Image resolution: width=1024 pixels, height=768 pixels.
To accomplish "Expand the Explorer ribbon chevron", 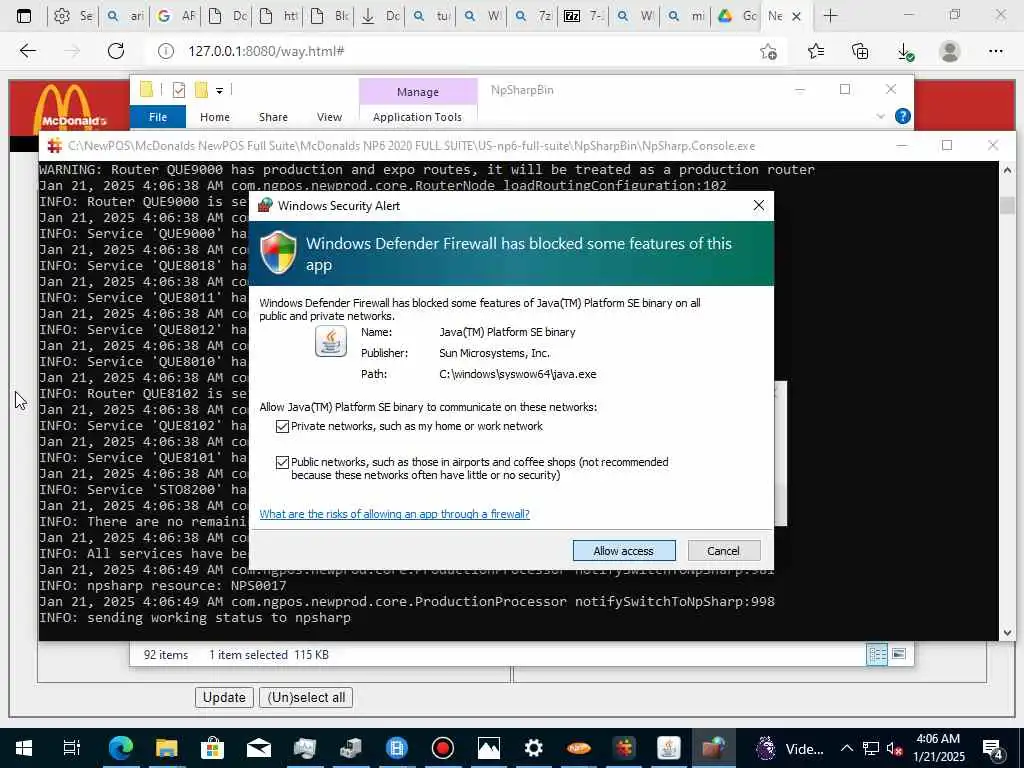I will point(880,116).
